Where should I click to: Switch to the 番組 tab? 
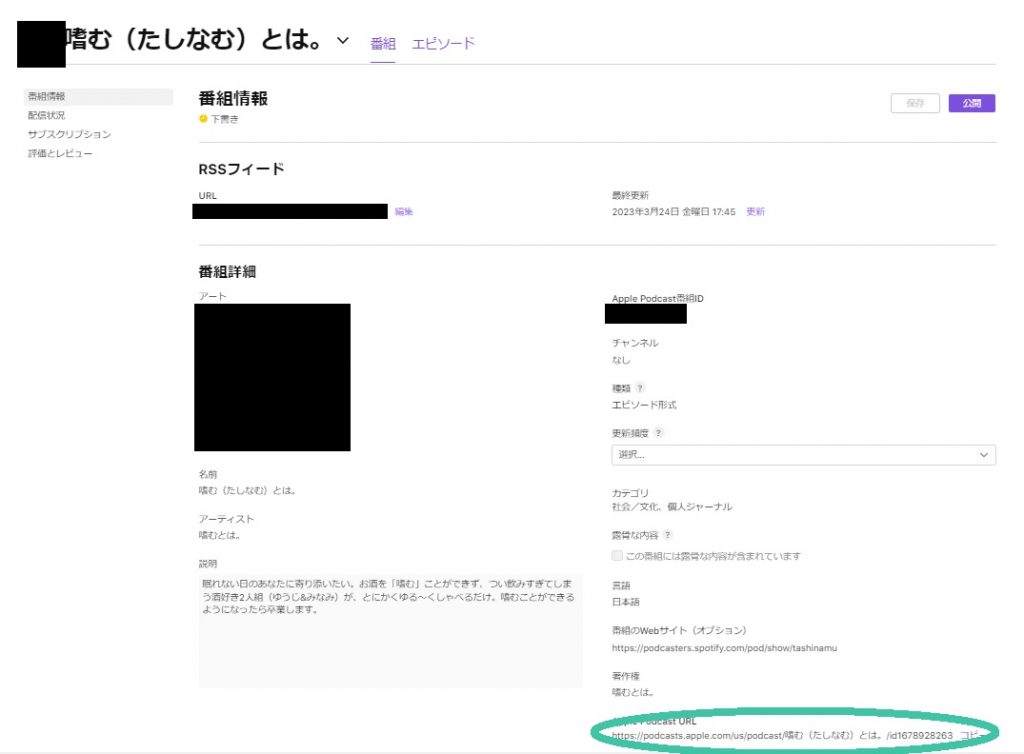tap(383, 44)
